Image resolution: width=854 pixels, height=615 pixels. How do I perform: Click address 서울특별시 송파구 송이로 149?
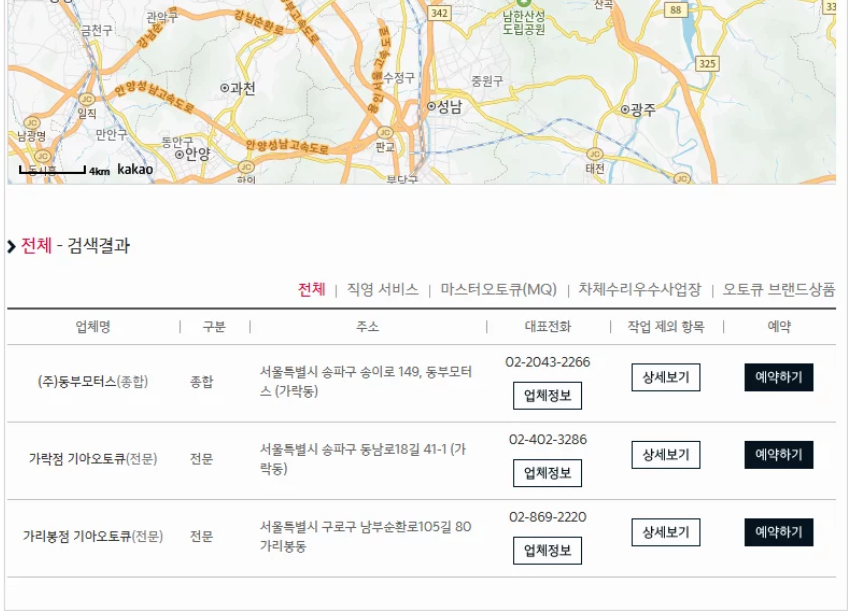tap(365, 381)
